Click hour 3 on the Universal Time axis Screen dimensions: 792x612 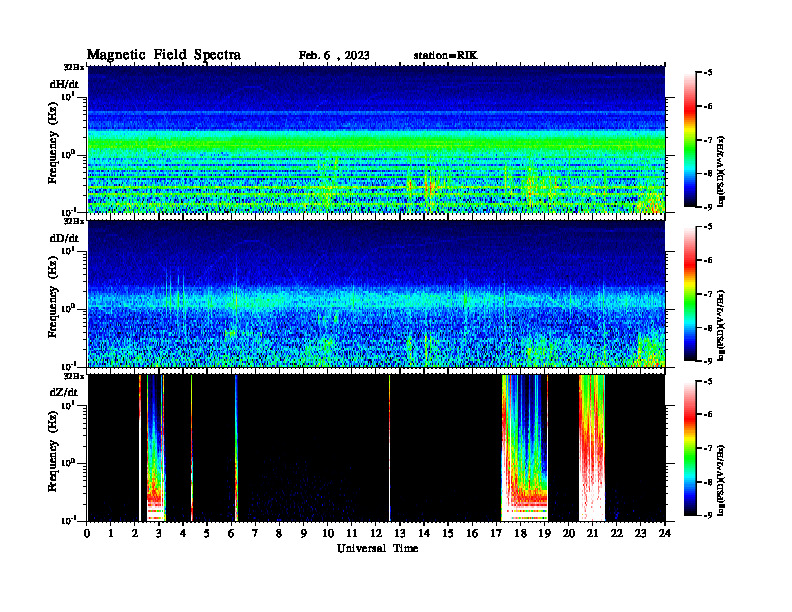click(160, 533)
